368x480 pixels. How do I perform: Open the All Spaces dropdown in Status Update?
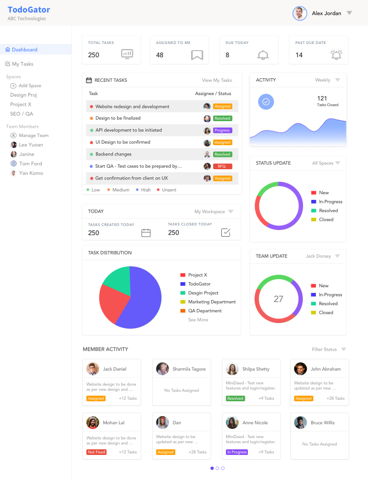point(326,163)
